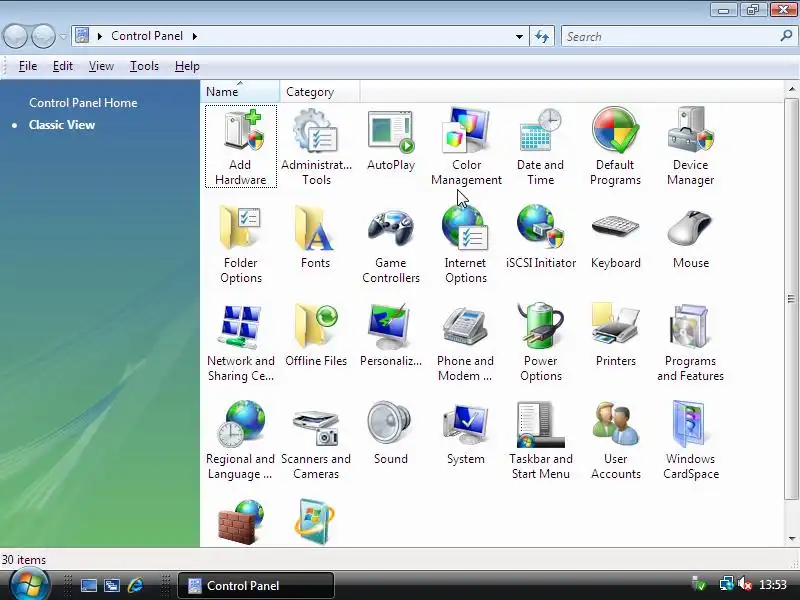This screenshot has height=600, width=800.
Task: Open Windows CardSpace
Action: 690,440
